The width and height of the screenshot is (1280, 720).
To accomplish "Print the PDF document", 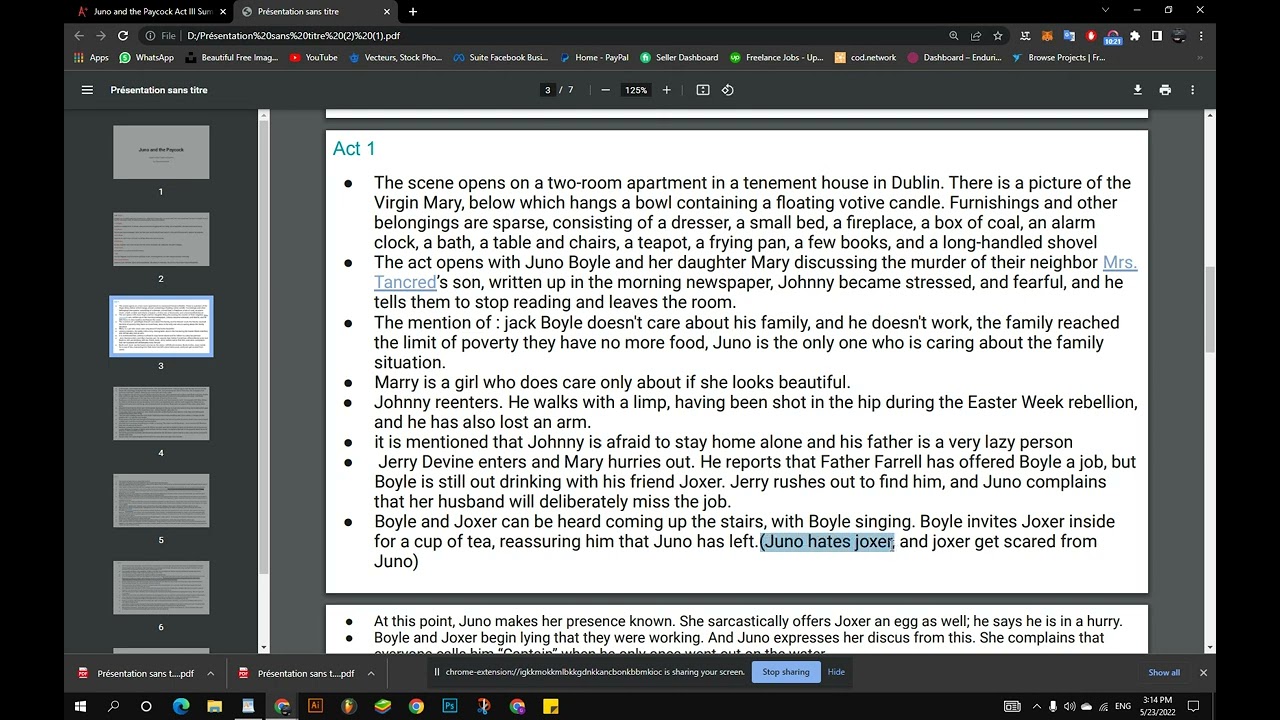I will [x=1165, y=90].
